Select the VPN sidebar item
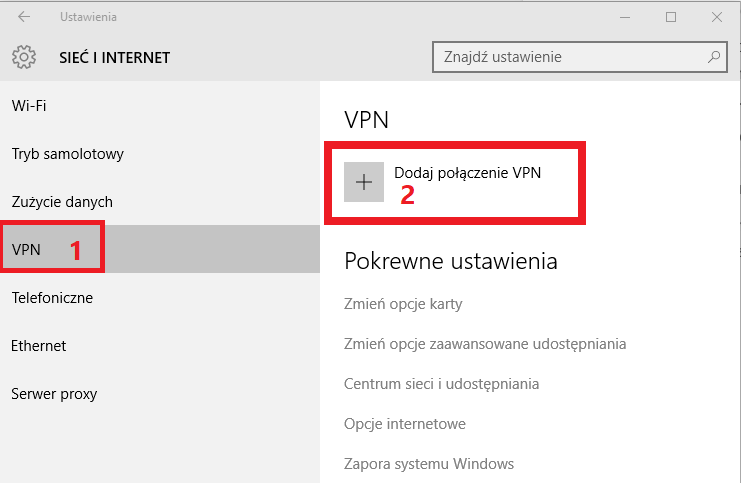The height and width of the screenshot is (483, 741). point(26,250)
